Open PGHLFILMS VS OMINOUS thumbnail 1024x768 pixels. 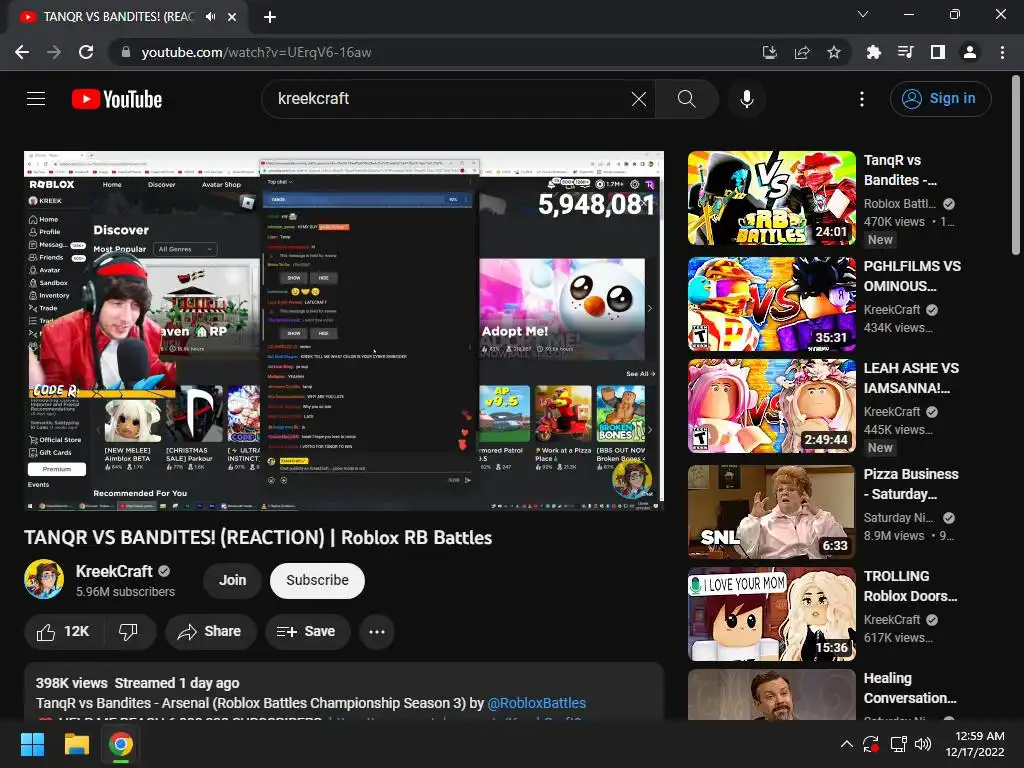771,304
